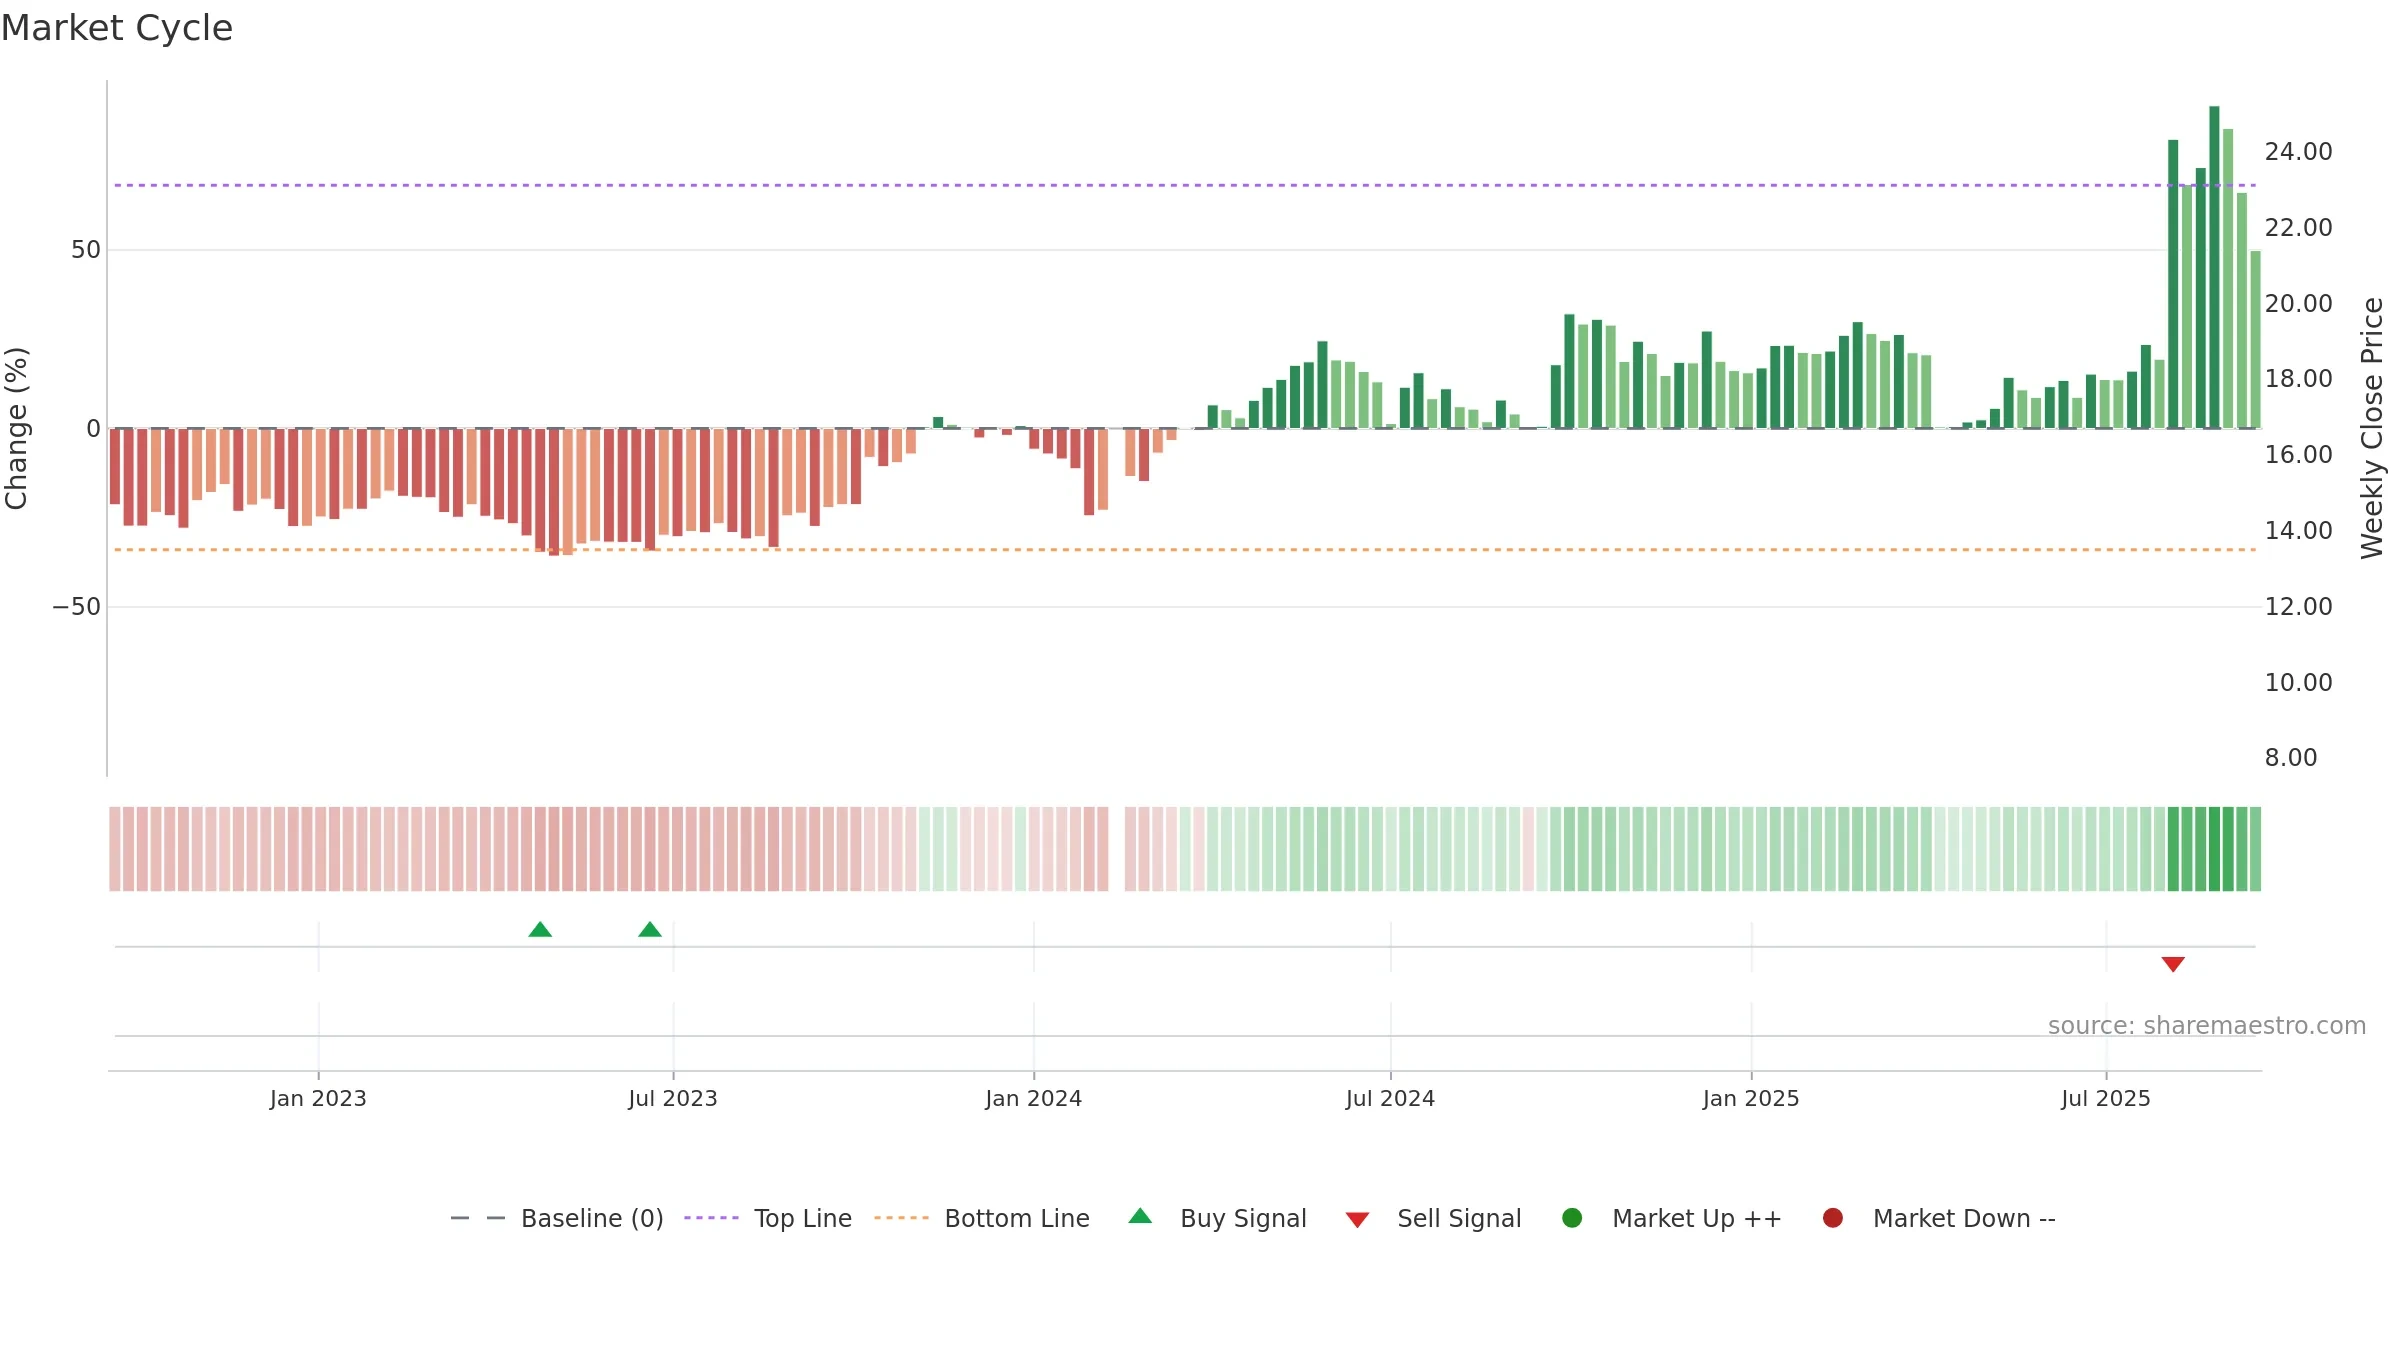Click the Jan 2025 axis label
Image resolution: width=2400 pixels, height=1350 pixels.
pos(1751,1098)
